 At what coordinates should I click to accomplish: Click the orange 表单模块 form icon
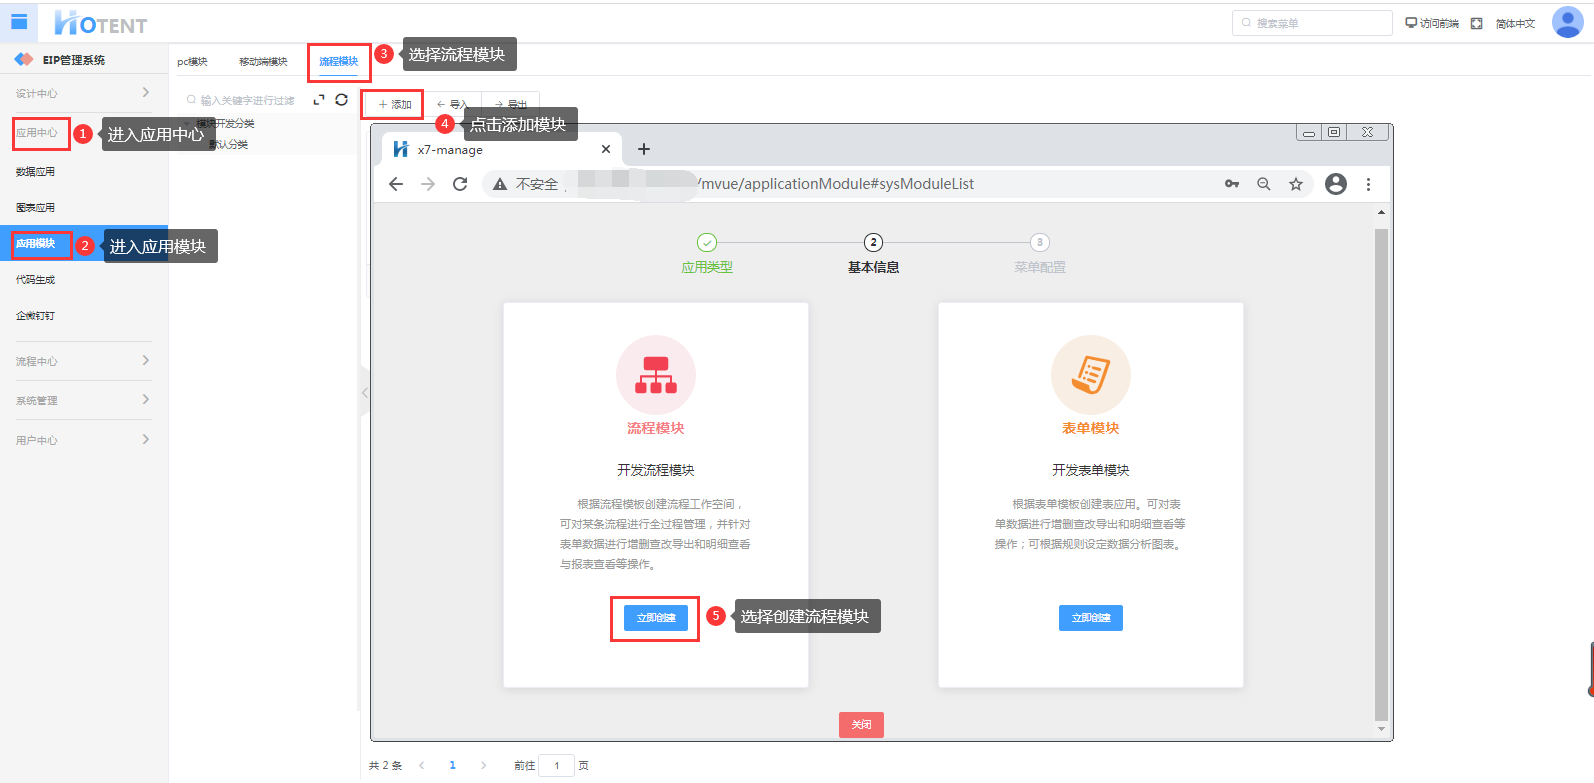1091,375
